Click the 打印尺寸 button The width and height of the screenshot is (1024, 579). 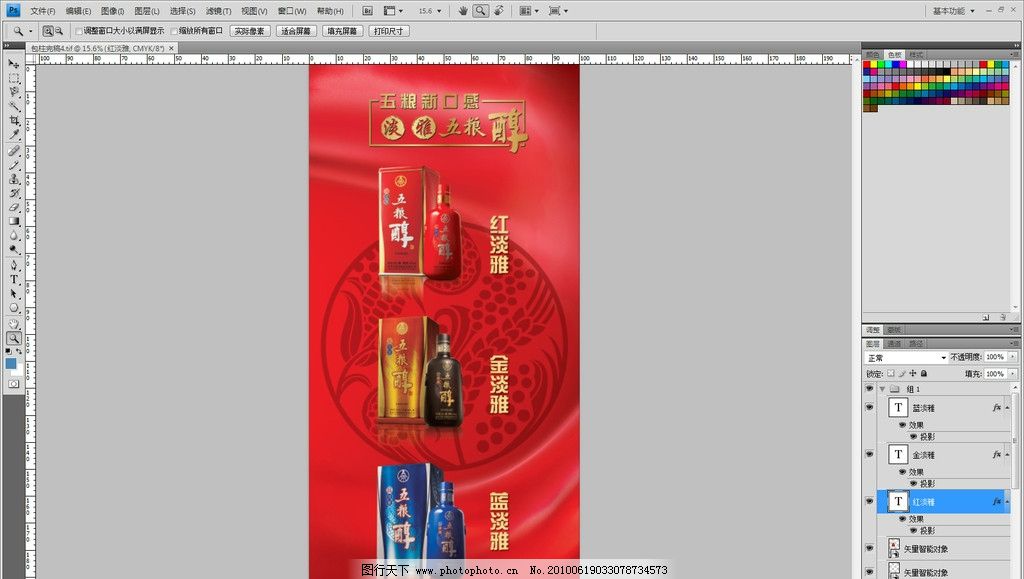[389, 31]
